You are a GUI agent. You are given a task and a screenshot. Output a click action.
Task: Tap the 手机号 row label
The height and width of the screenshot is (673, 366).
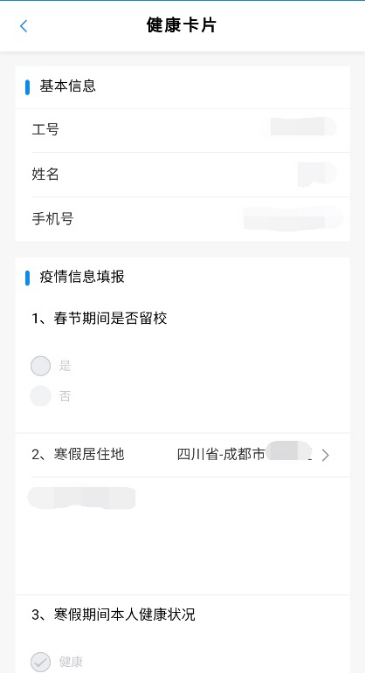52,218
